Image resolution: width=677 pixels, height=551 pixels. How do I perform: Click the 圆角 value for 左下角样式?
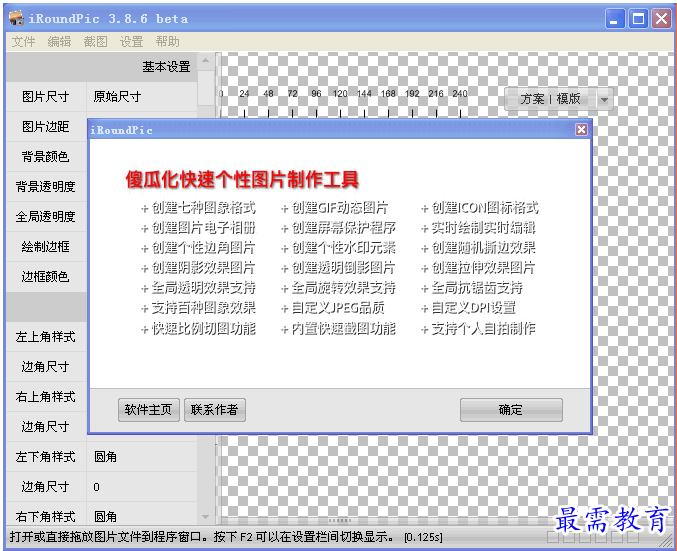tap(142, 457)
